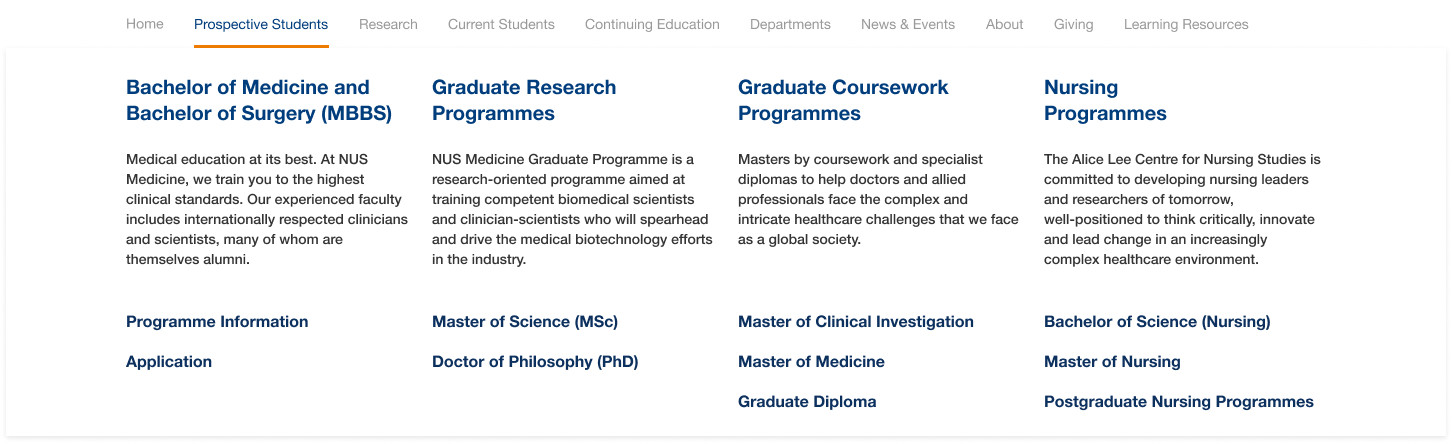
Task: Click the Application link
Action: click(169, 362)
